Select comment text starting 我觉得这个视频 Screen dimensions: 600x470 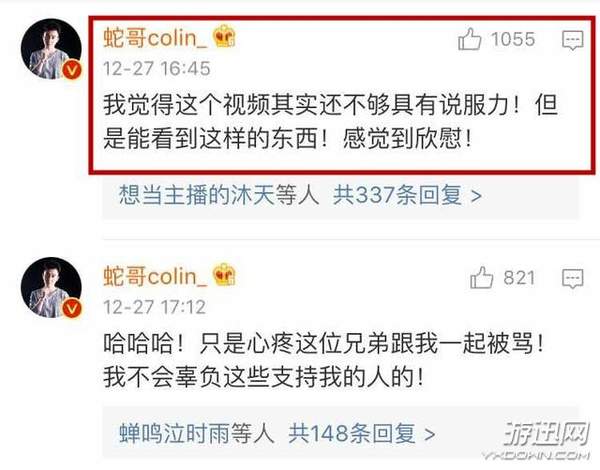tap(331, 122)
